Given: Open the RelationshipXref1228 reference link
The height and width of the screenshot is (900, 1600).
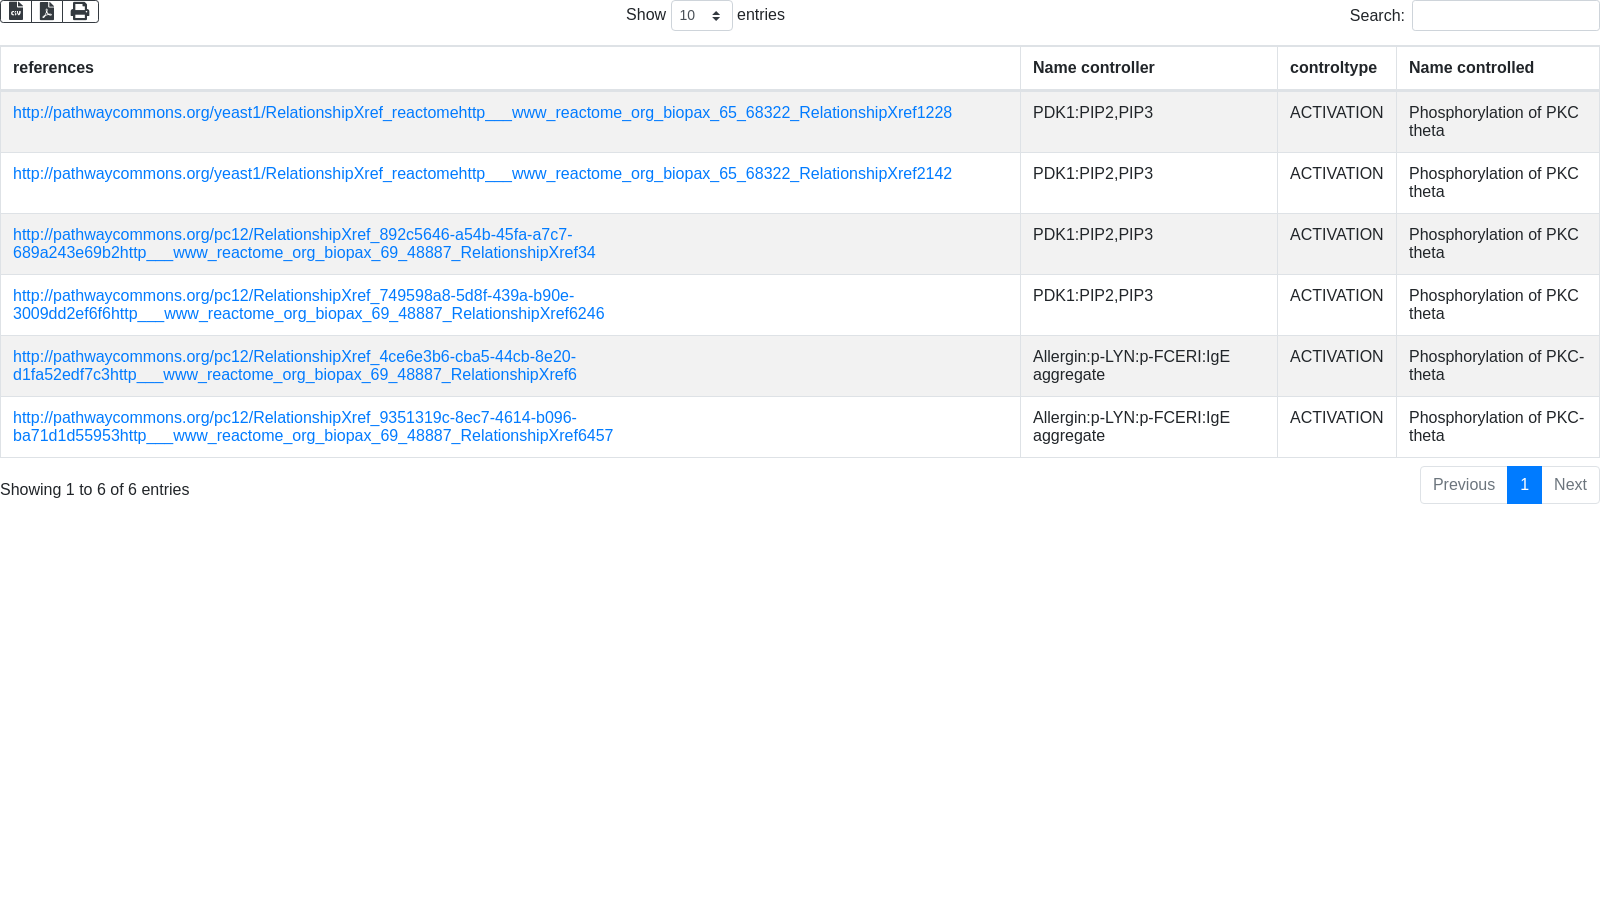Looking at the screenshot, I should (482, 113).
